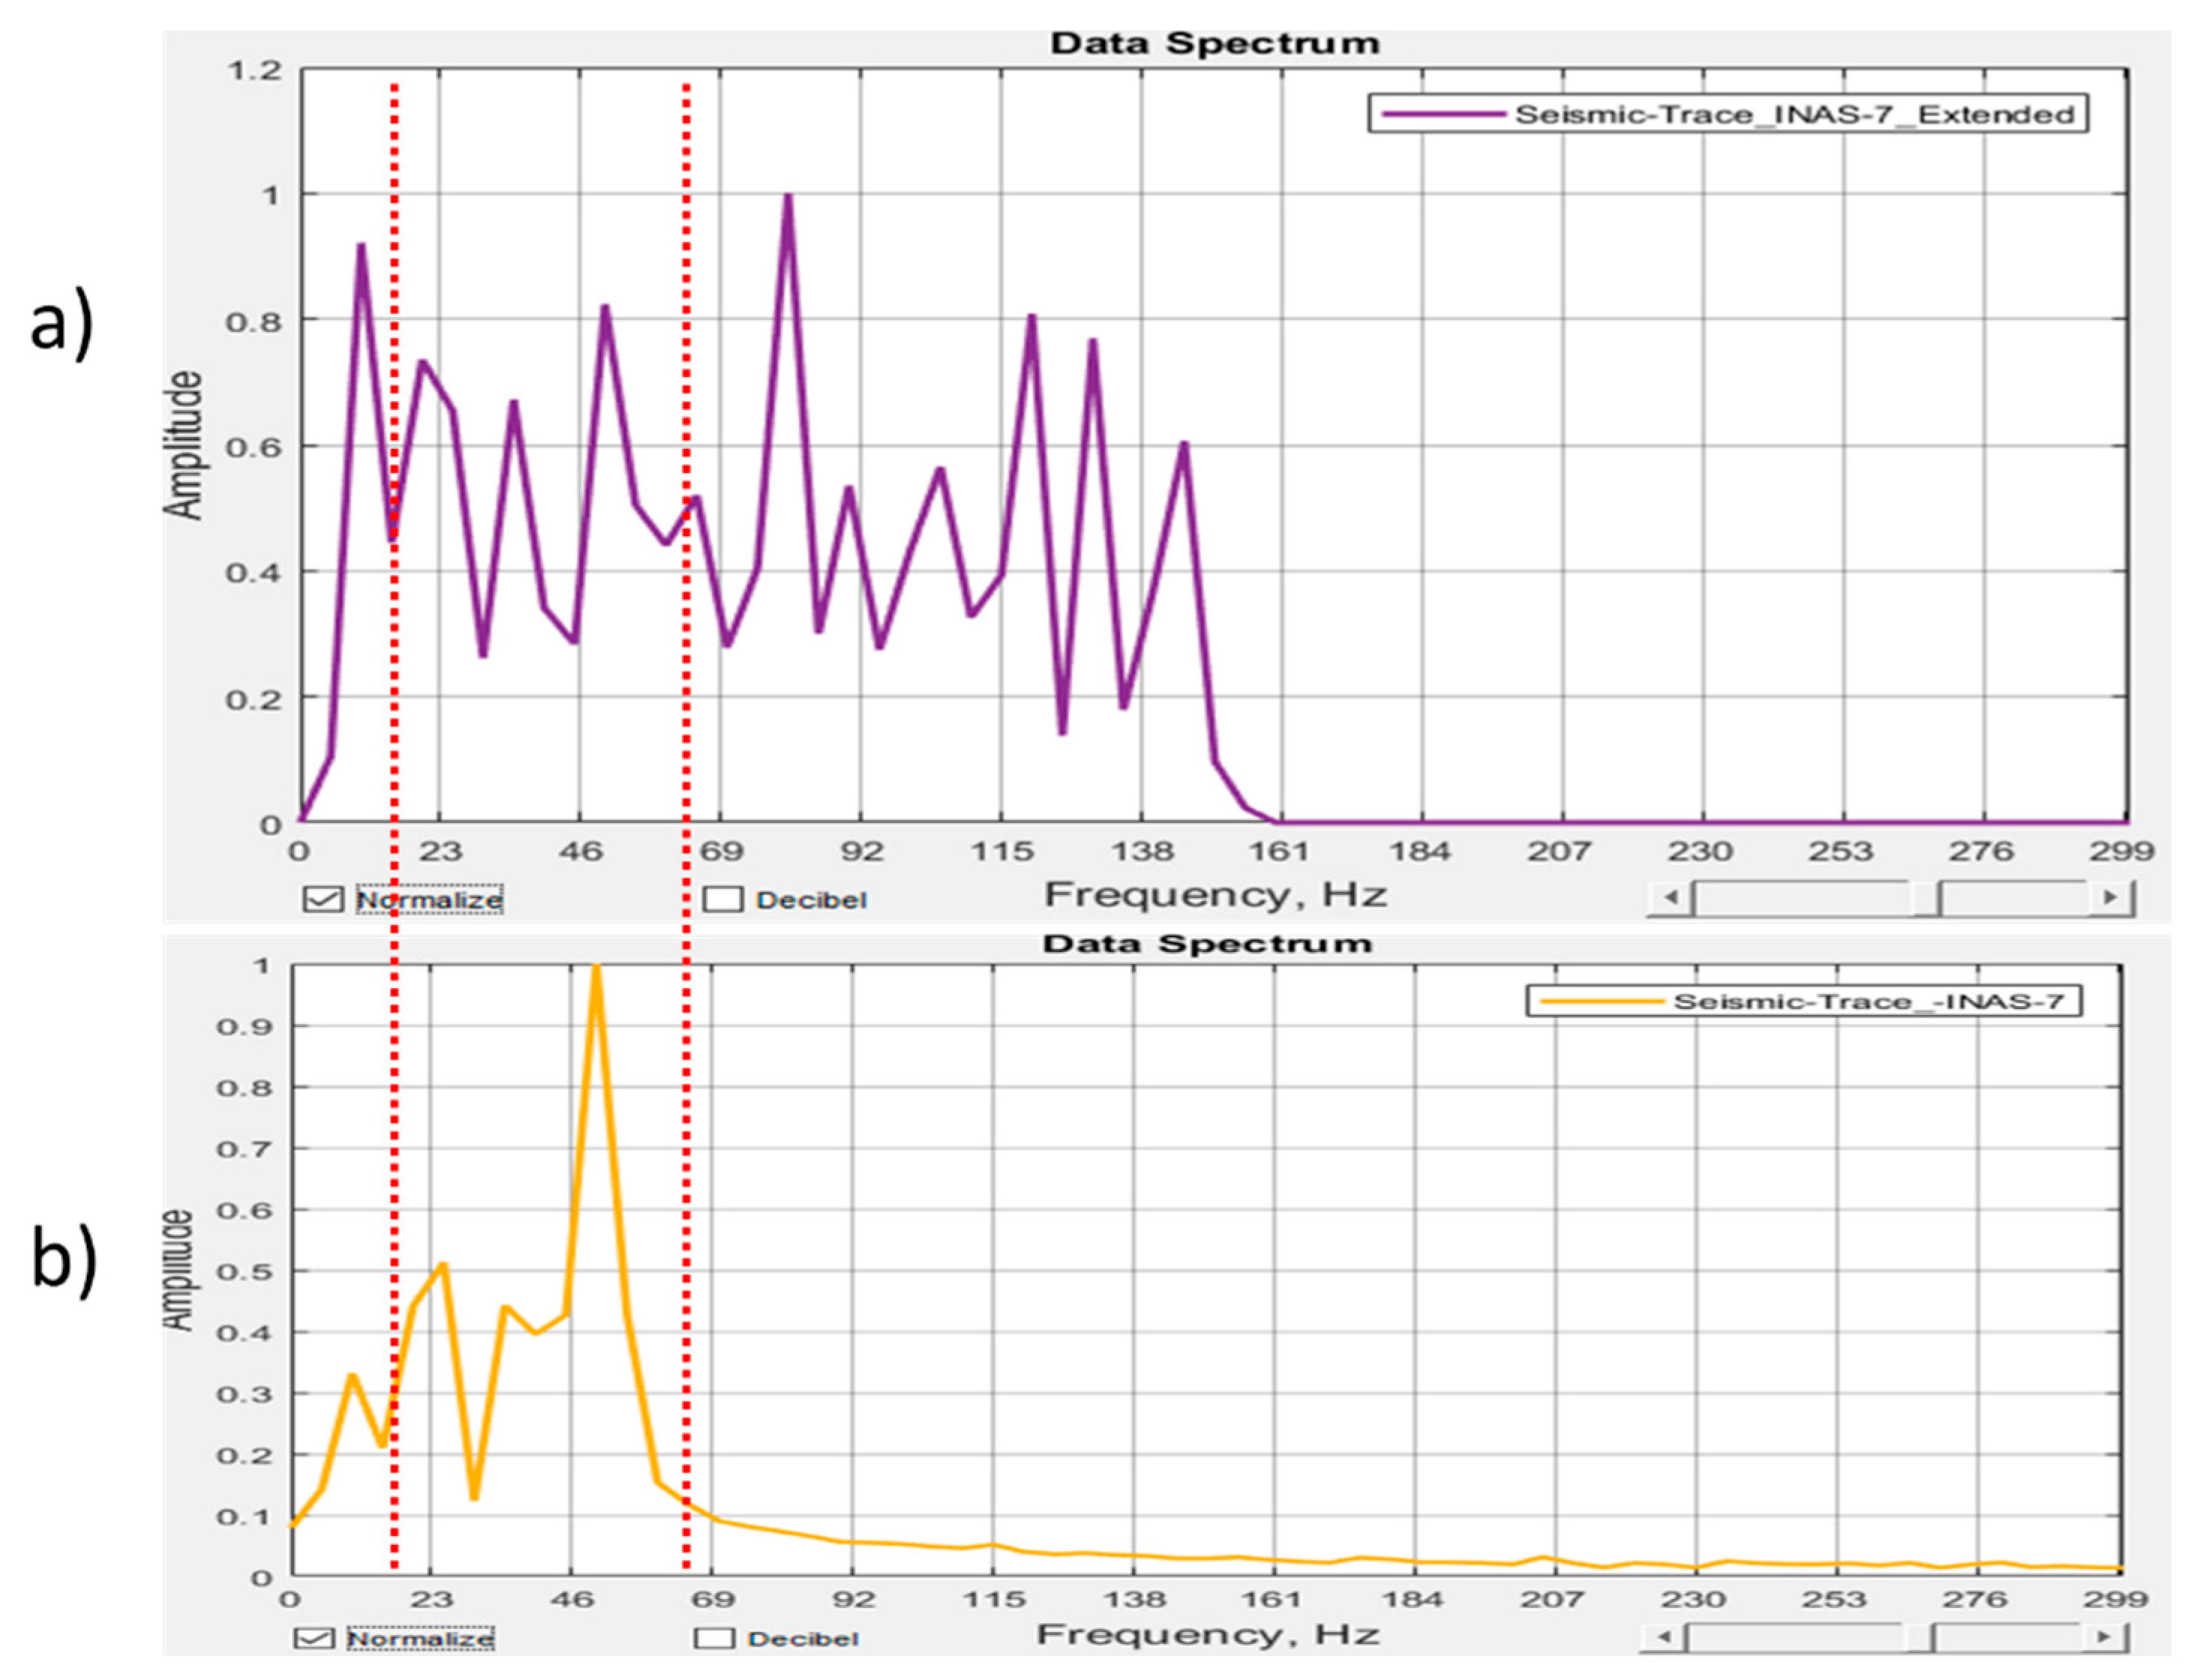Click the purple spectrum peak at amplitude 1
Screen dimensions: 2189x1680
788,198
